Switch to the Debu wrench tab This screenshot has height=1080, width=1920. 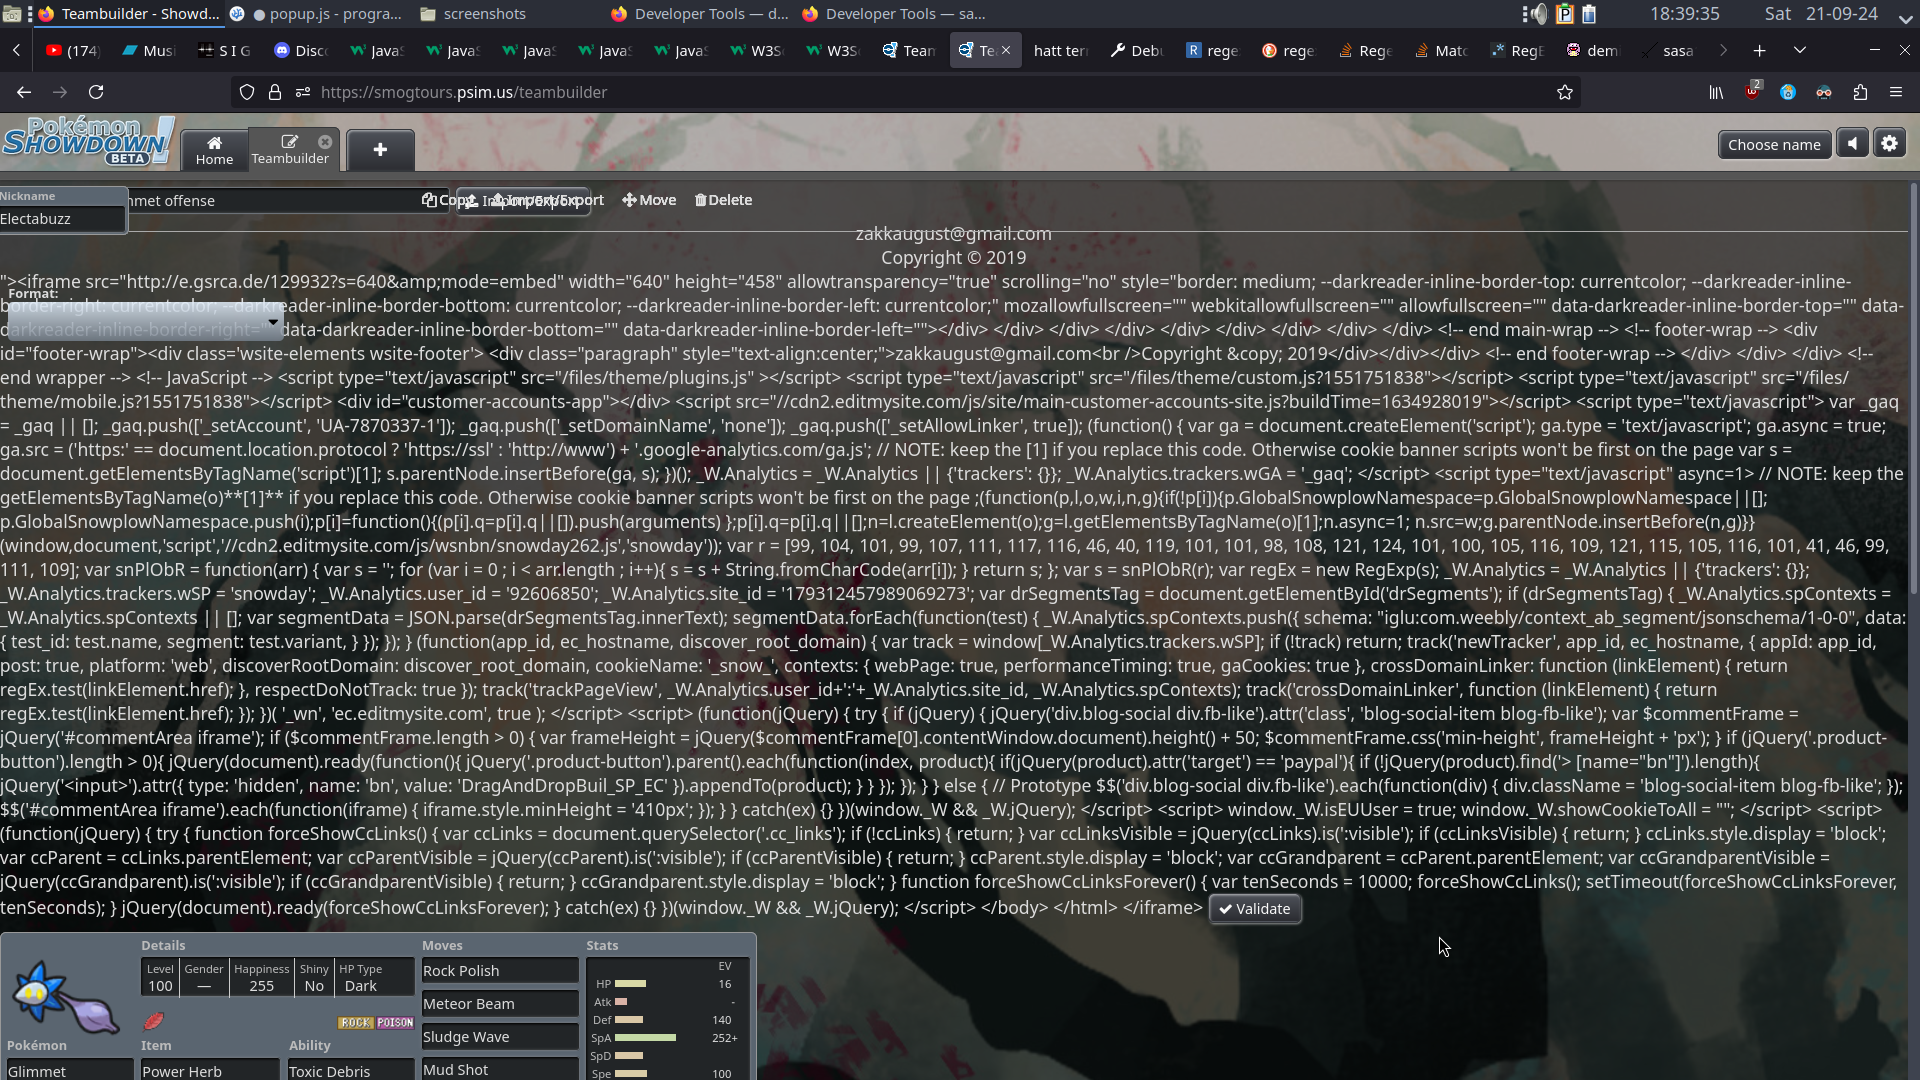point(1136,50)
